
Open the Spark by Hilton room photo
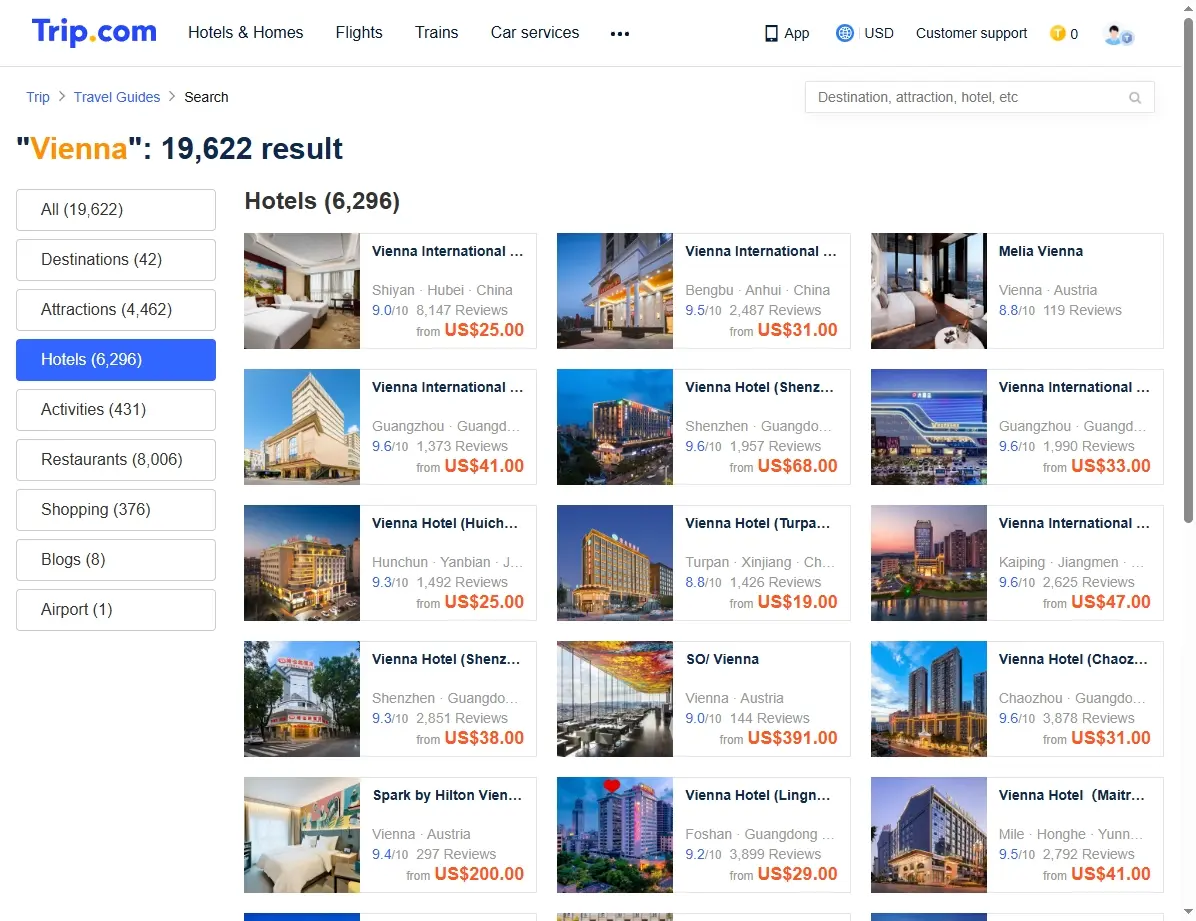(x=302, y=835)
